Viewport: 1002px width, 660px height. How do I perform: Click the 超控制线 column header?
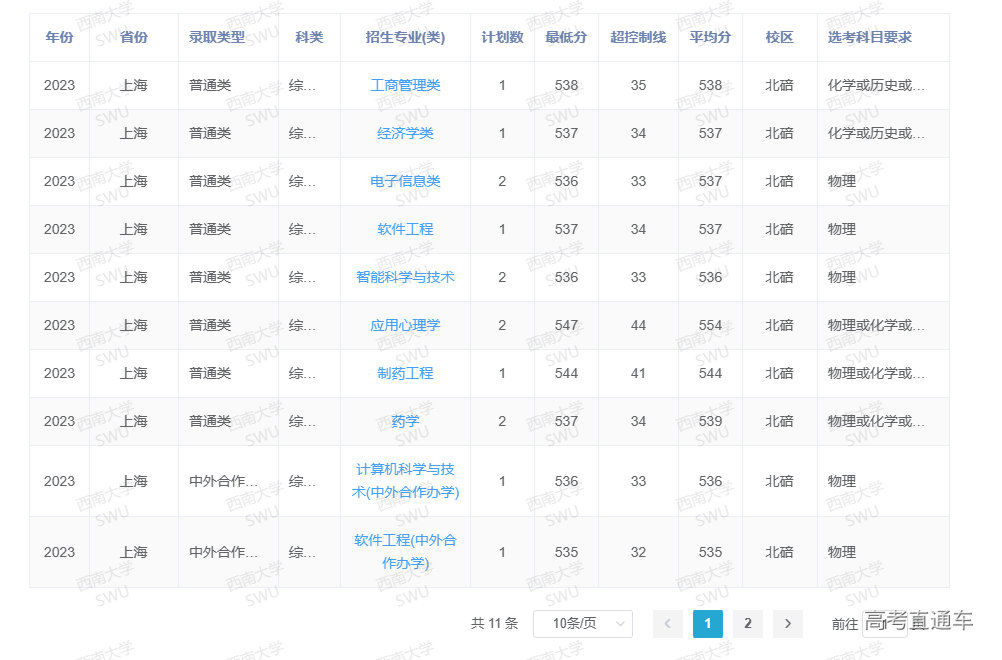(x=638, y=38)
